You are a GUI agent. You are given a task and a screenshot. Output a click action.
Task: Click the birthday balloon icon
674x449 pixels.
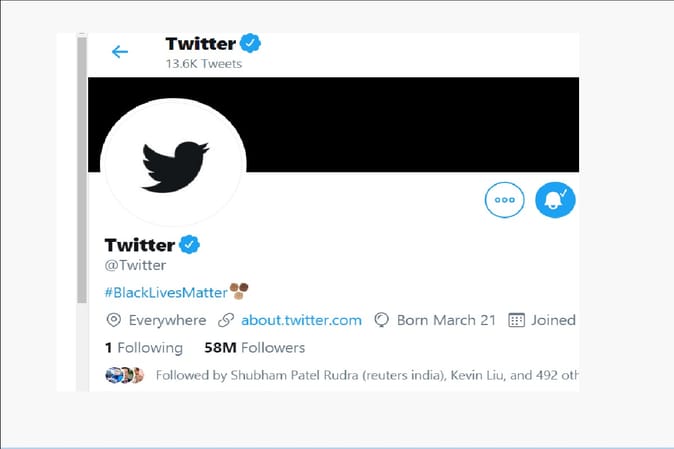[381, 320]
